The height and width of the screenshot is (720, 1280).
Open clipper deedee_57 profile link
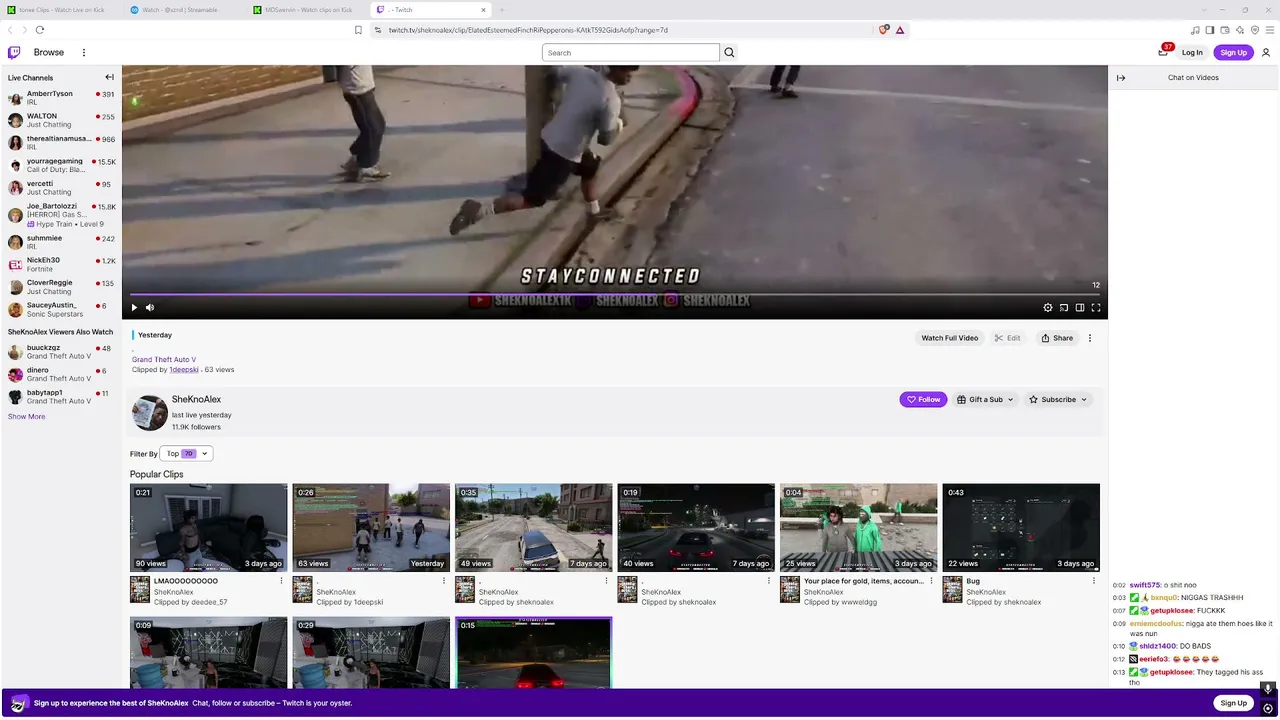[x=209, y=602]
